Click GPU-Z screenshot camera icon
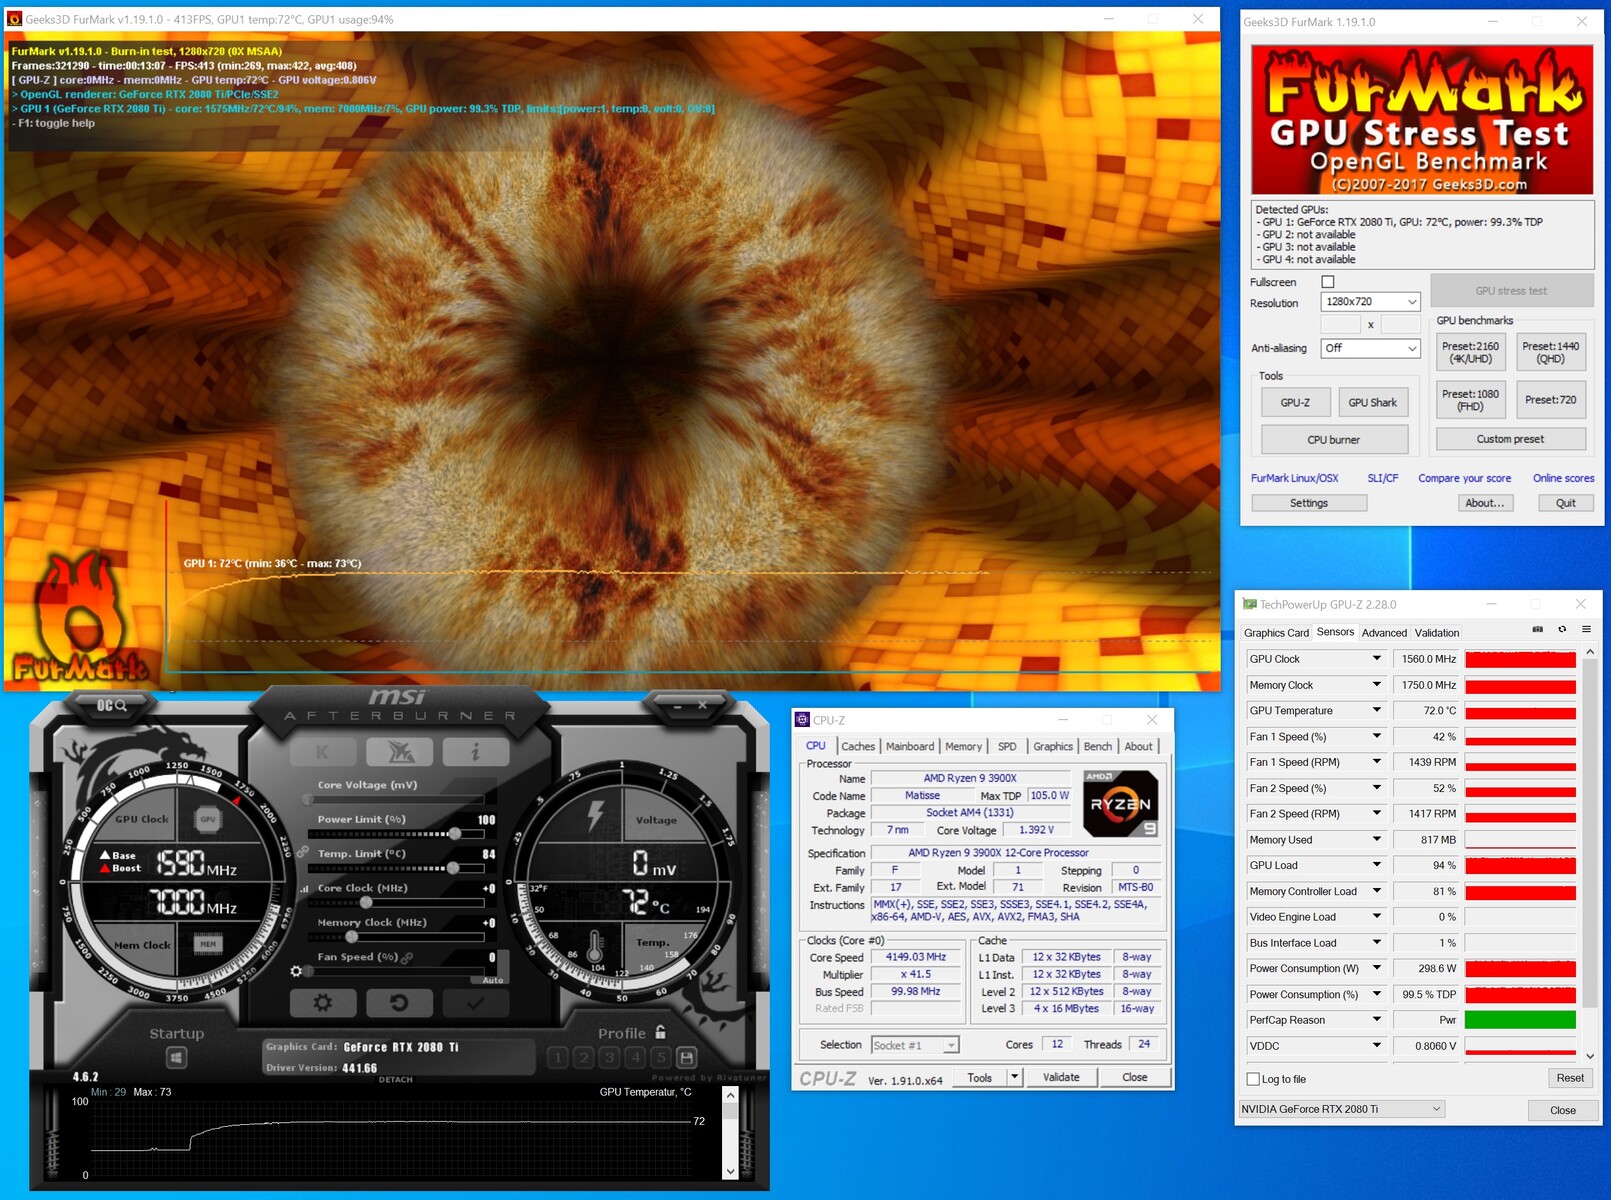This screenshot has width=1611, height=1200. [1538, 630]
